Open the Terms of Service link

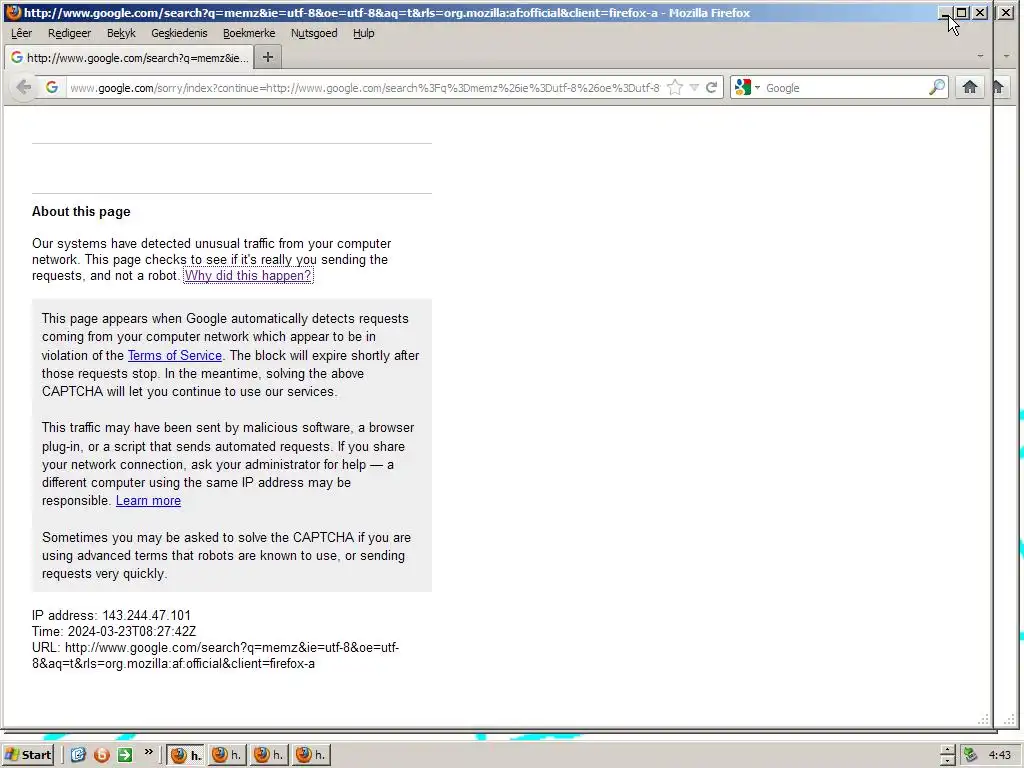(x=174, y=355)
